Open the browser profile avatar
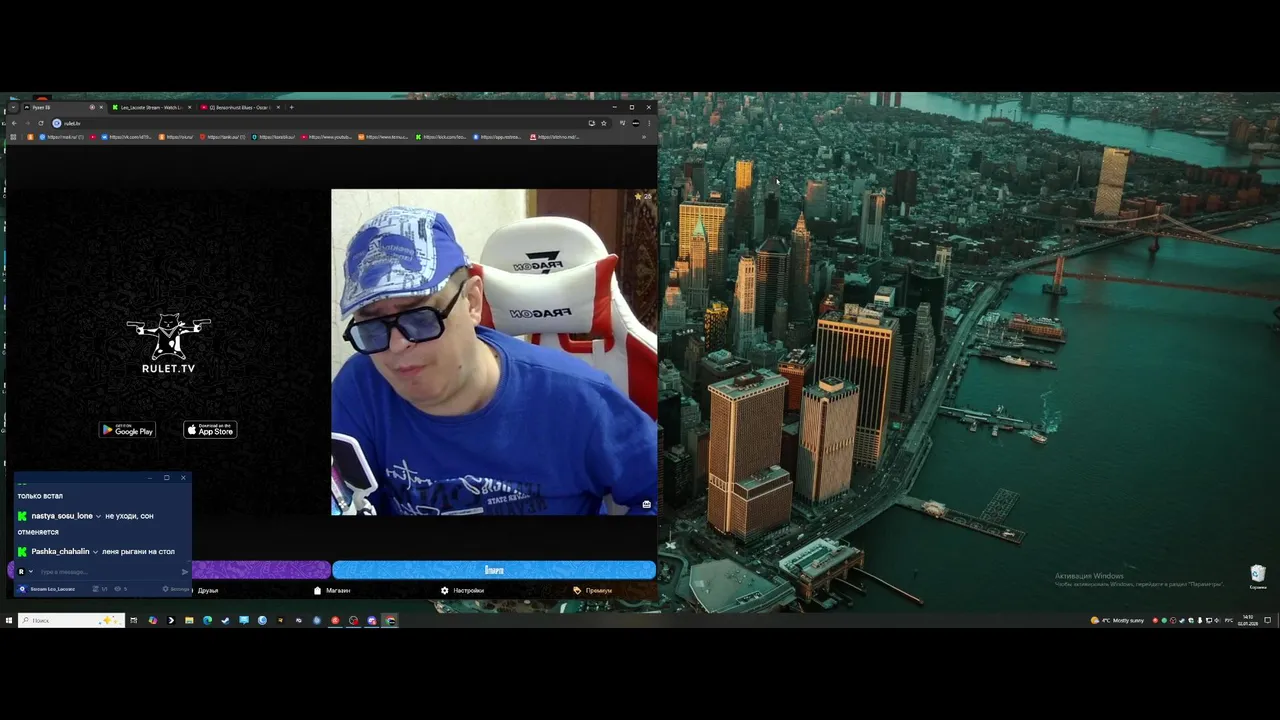The height and width of the screenshot is (720, 1280). tap(636, 123)
